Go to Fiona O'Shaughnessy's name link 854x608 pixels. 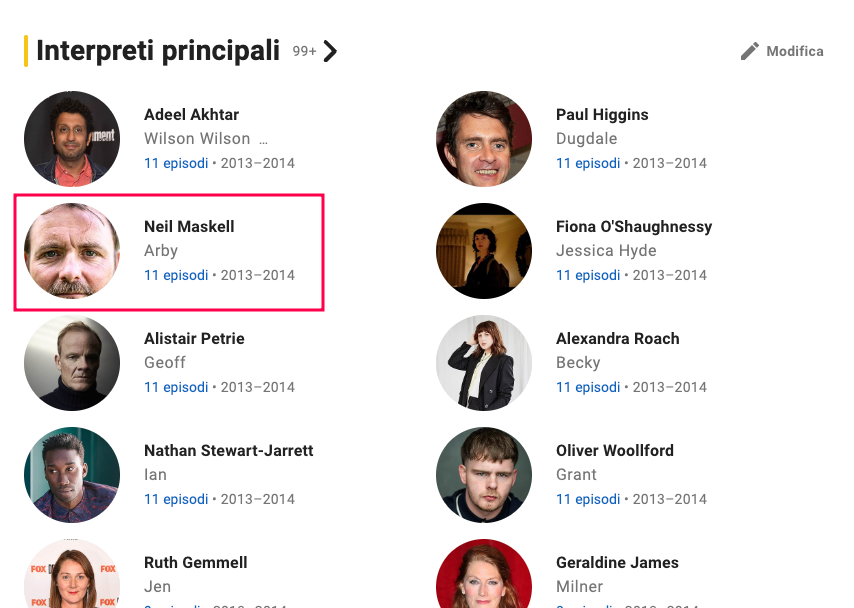coord(634,227)
